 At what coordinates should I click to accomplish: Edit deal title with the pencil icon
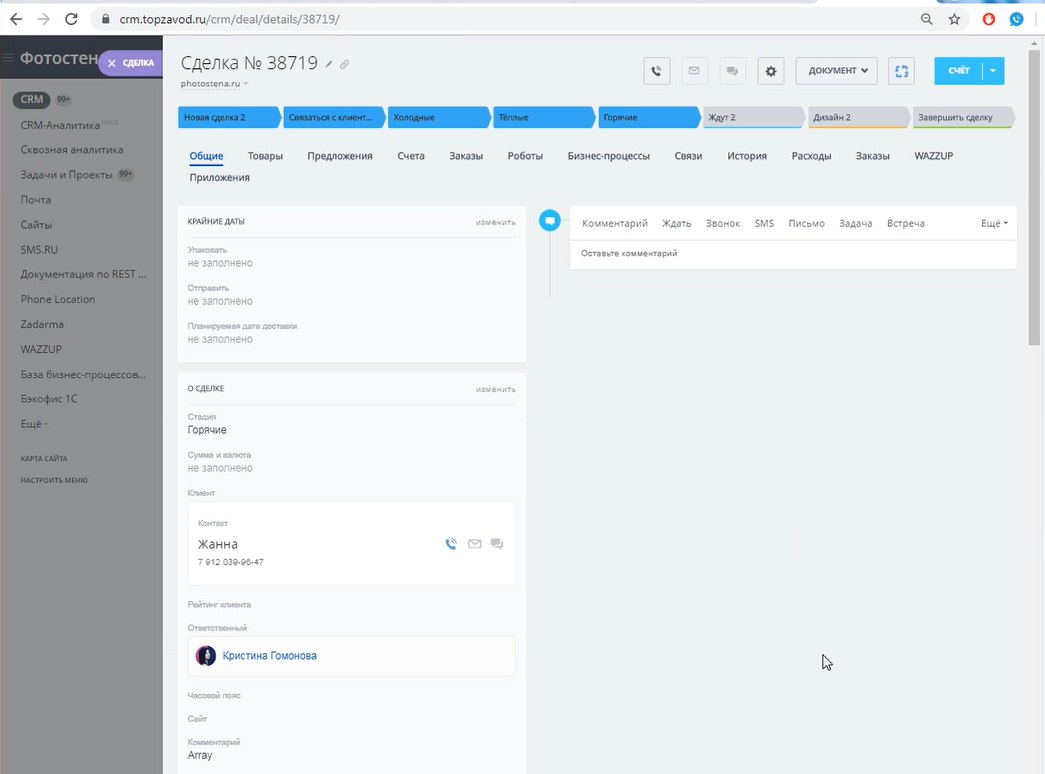point(329,64)
